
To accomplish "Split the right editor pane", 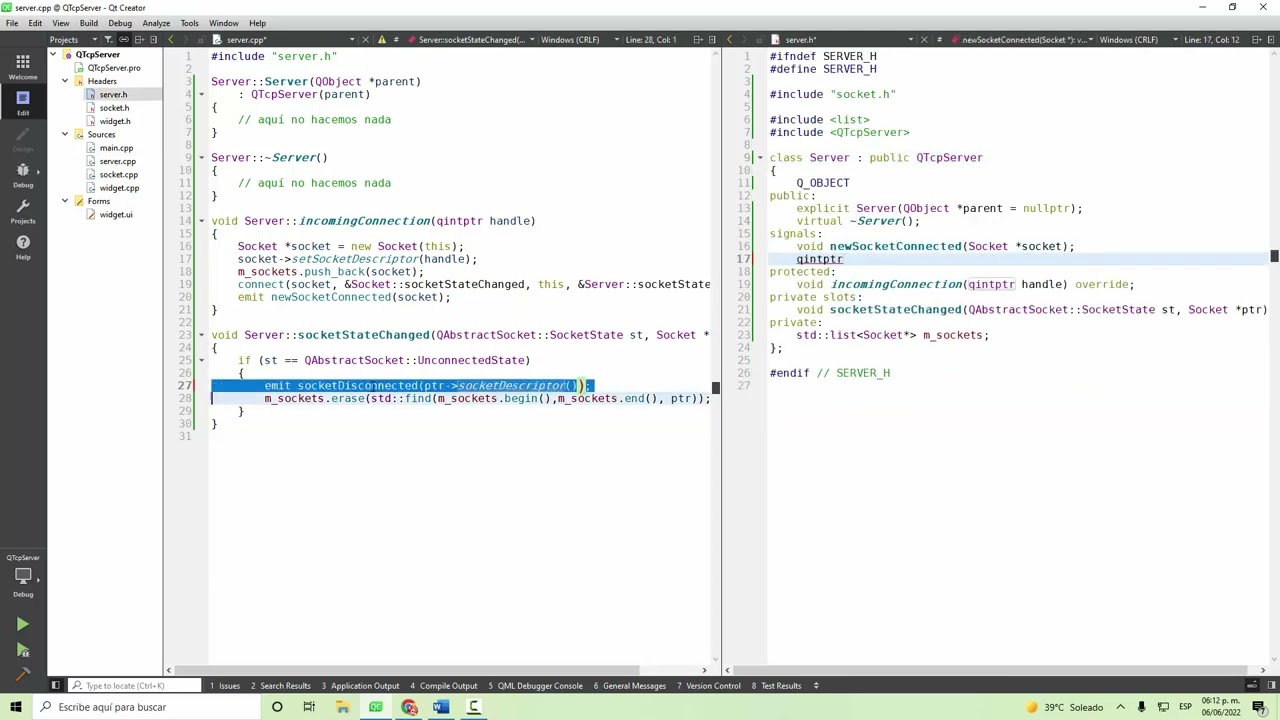I will [1256, 40].
